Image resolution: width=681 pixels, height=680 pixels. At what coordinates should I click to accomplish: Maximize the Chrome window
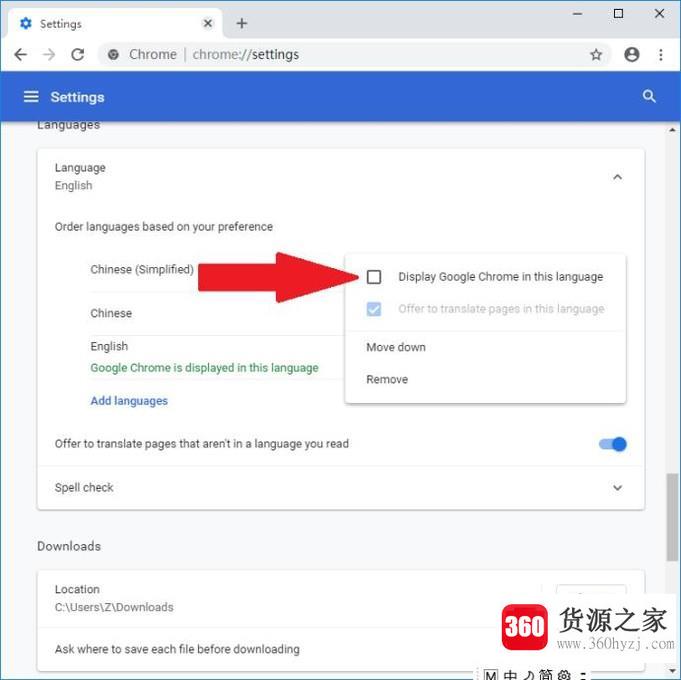[x=618, y=14]
